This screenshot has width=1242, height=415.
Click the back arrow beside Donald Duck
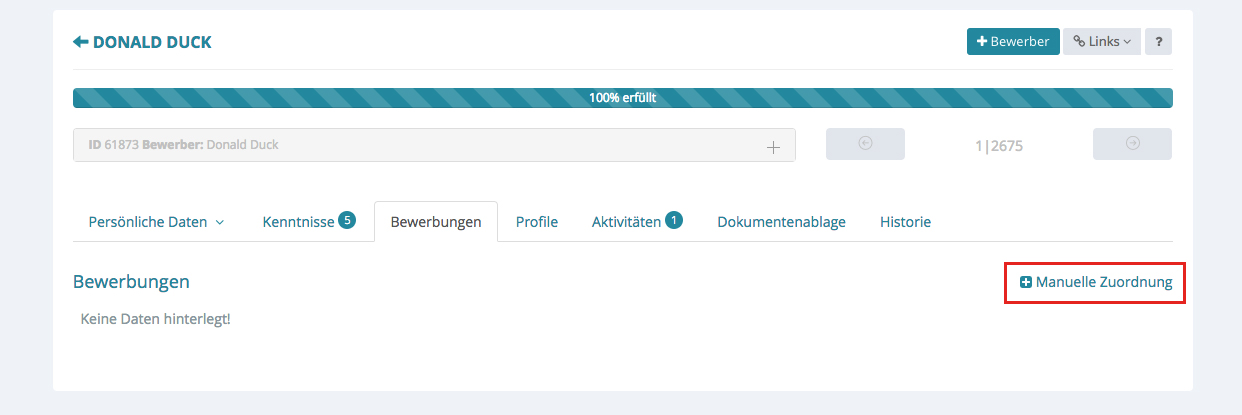(x=81, y=42)
